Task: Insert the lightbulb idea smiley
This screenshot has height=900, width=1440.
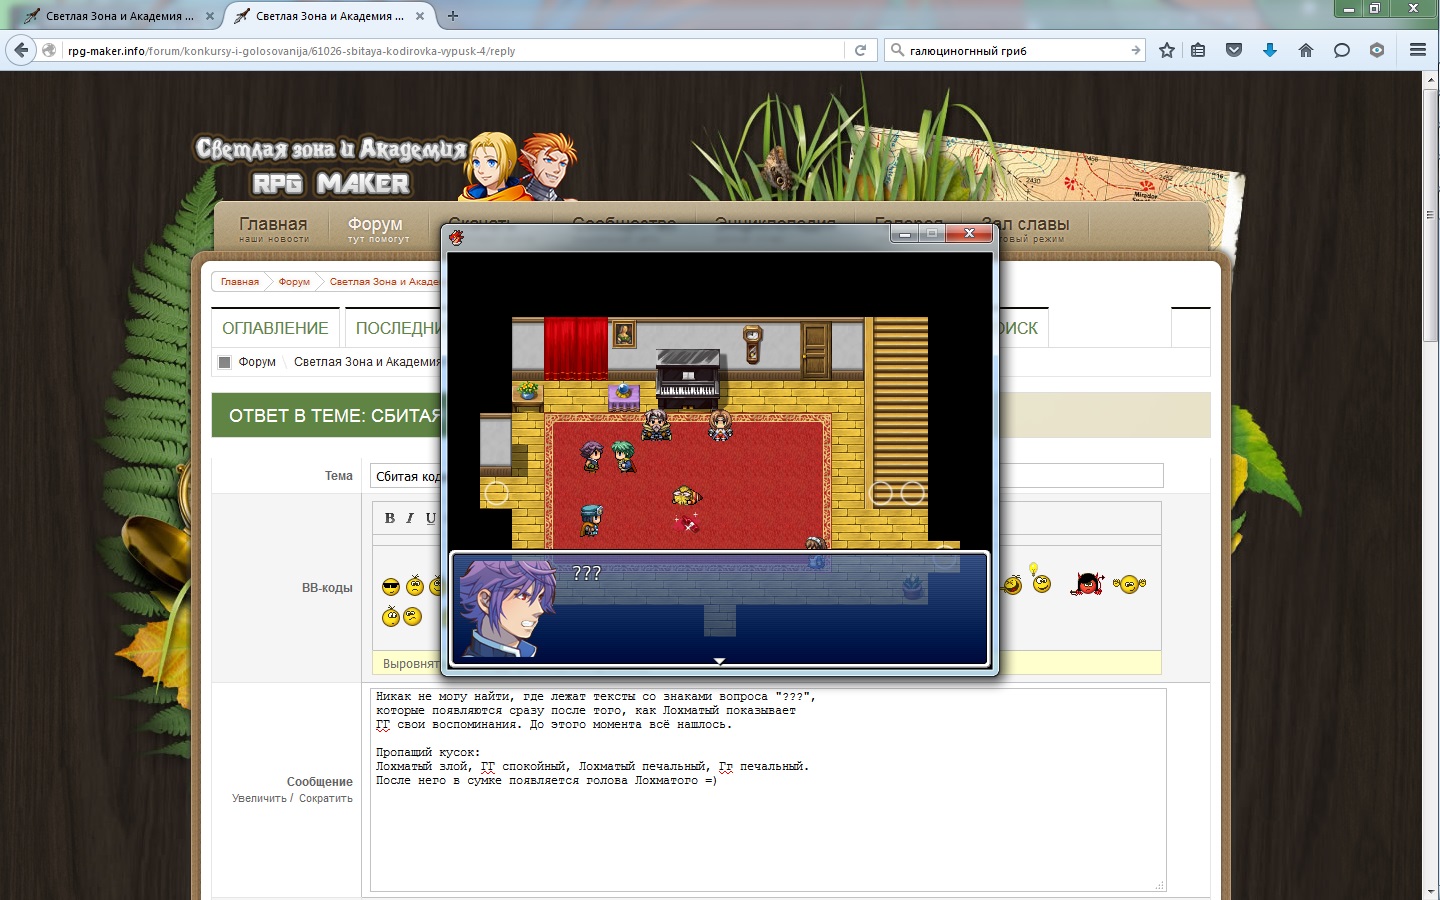Action: [1041, 579]
